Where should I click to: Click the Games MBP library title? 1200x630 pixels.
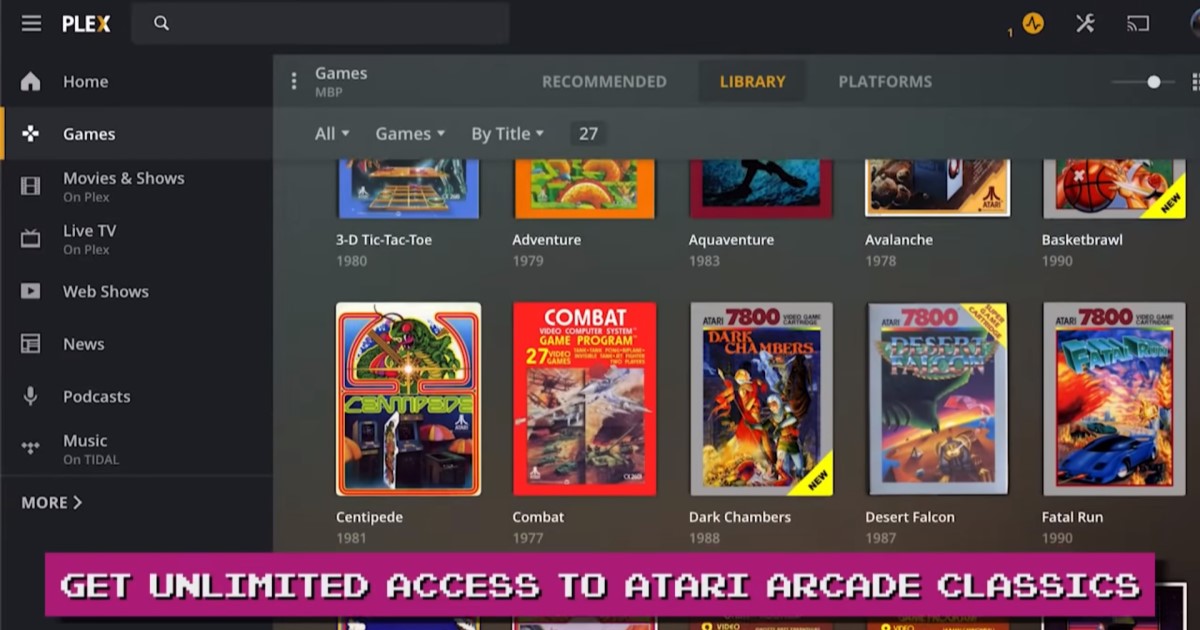coord(341,81)
